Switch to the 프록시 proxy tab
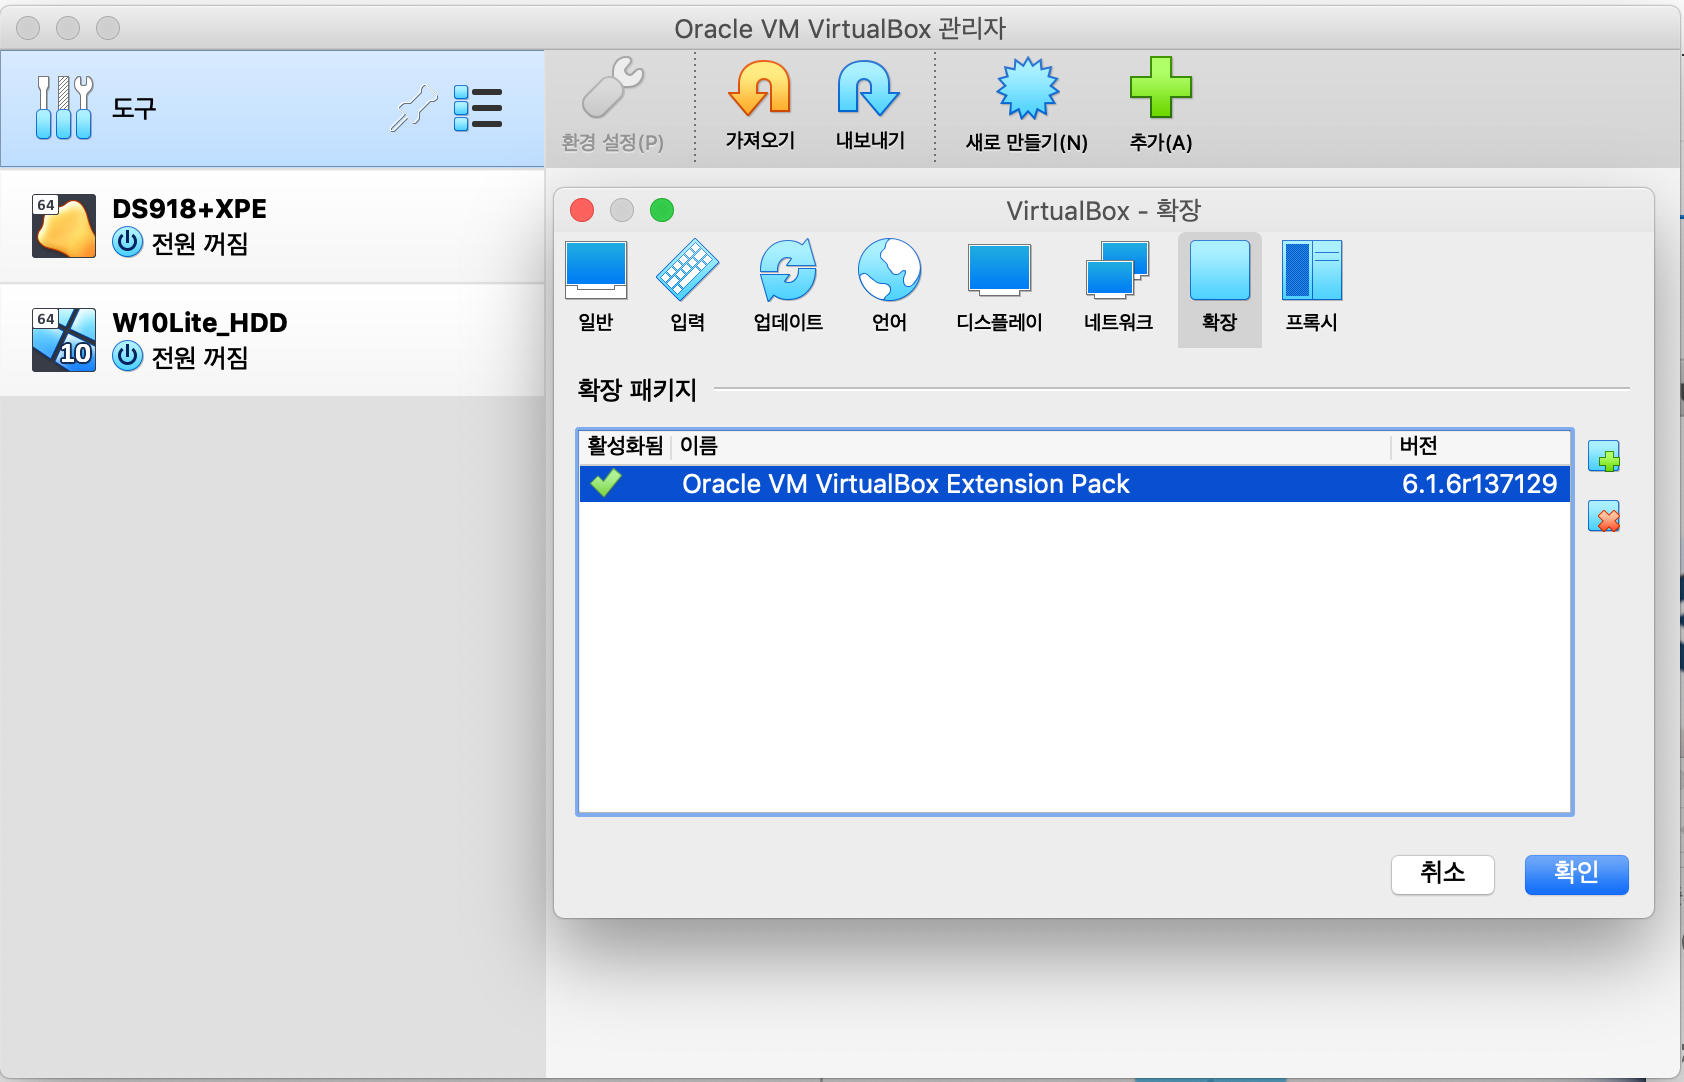 click(1311, 288)
